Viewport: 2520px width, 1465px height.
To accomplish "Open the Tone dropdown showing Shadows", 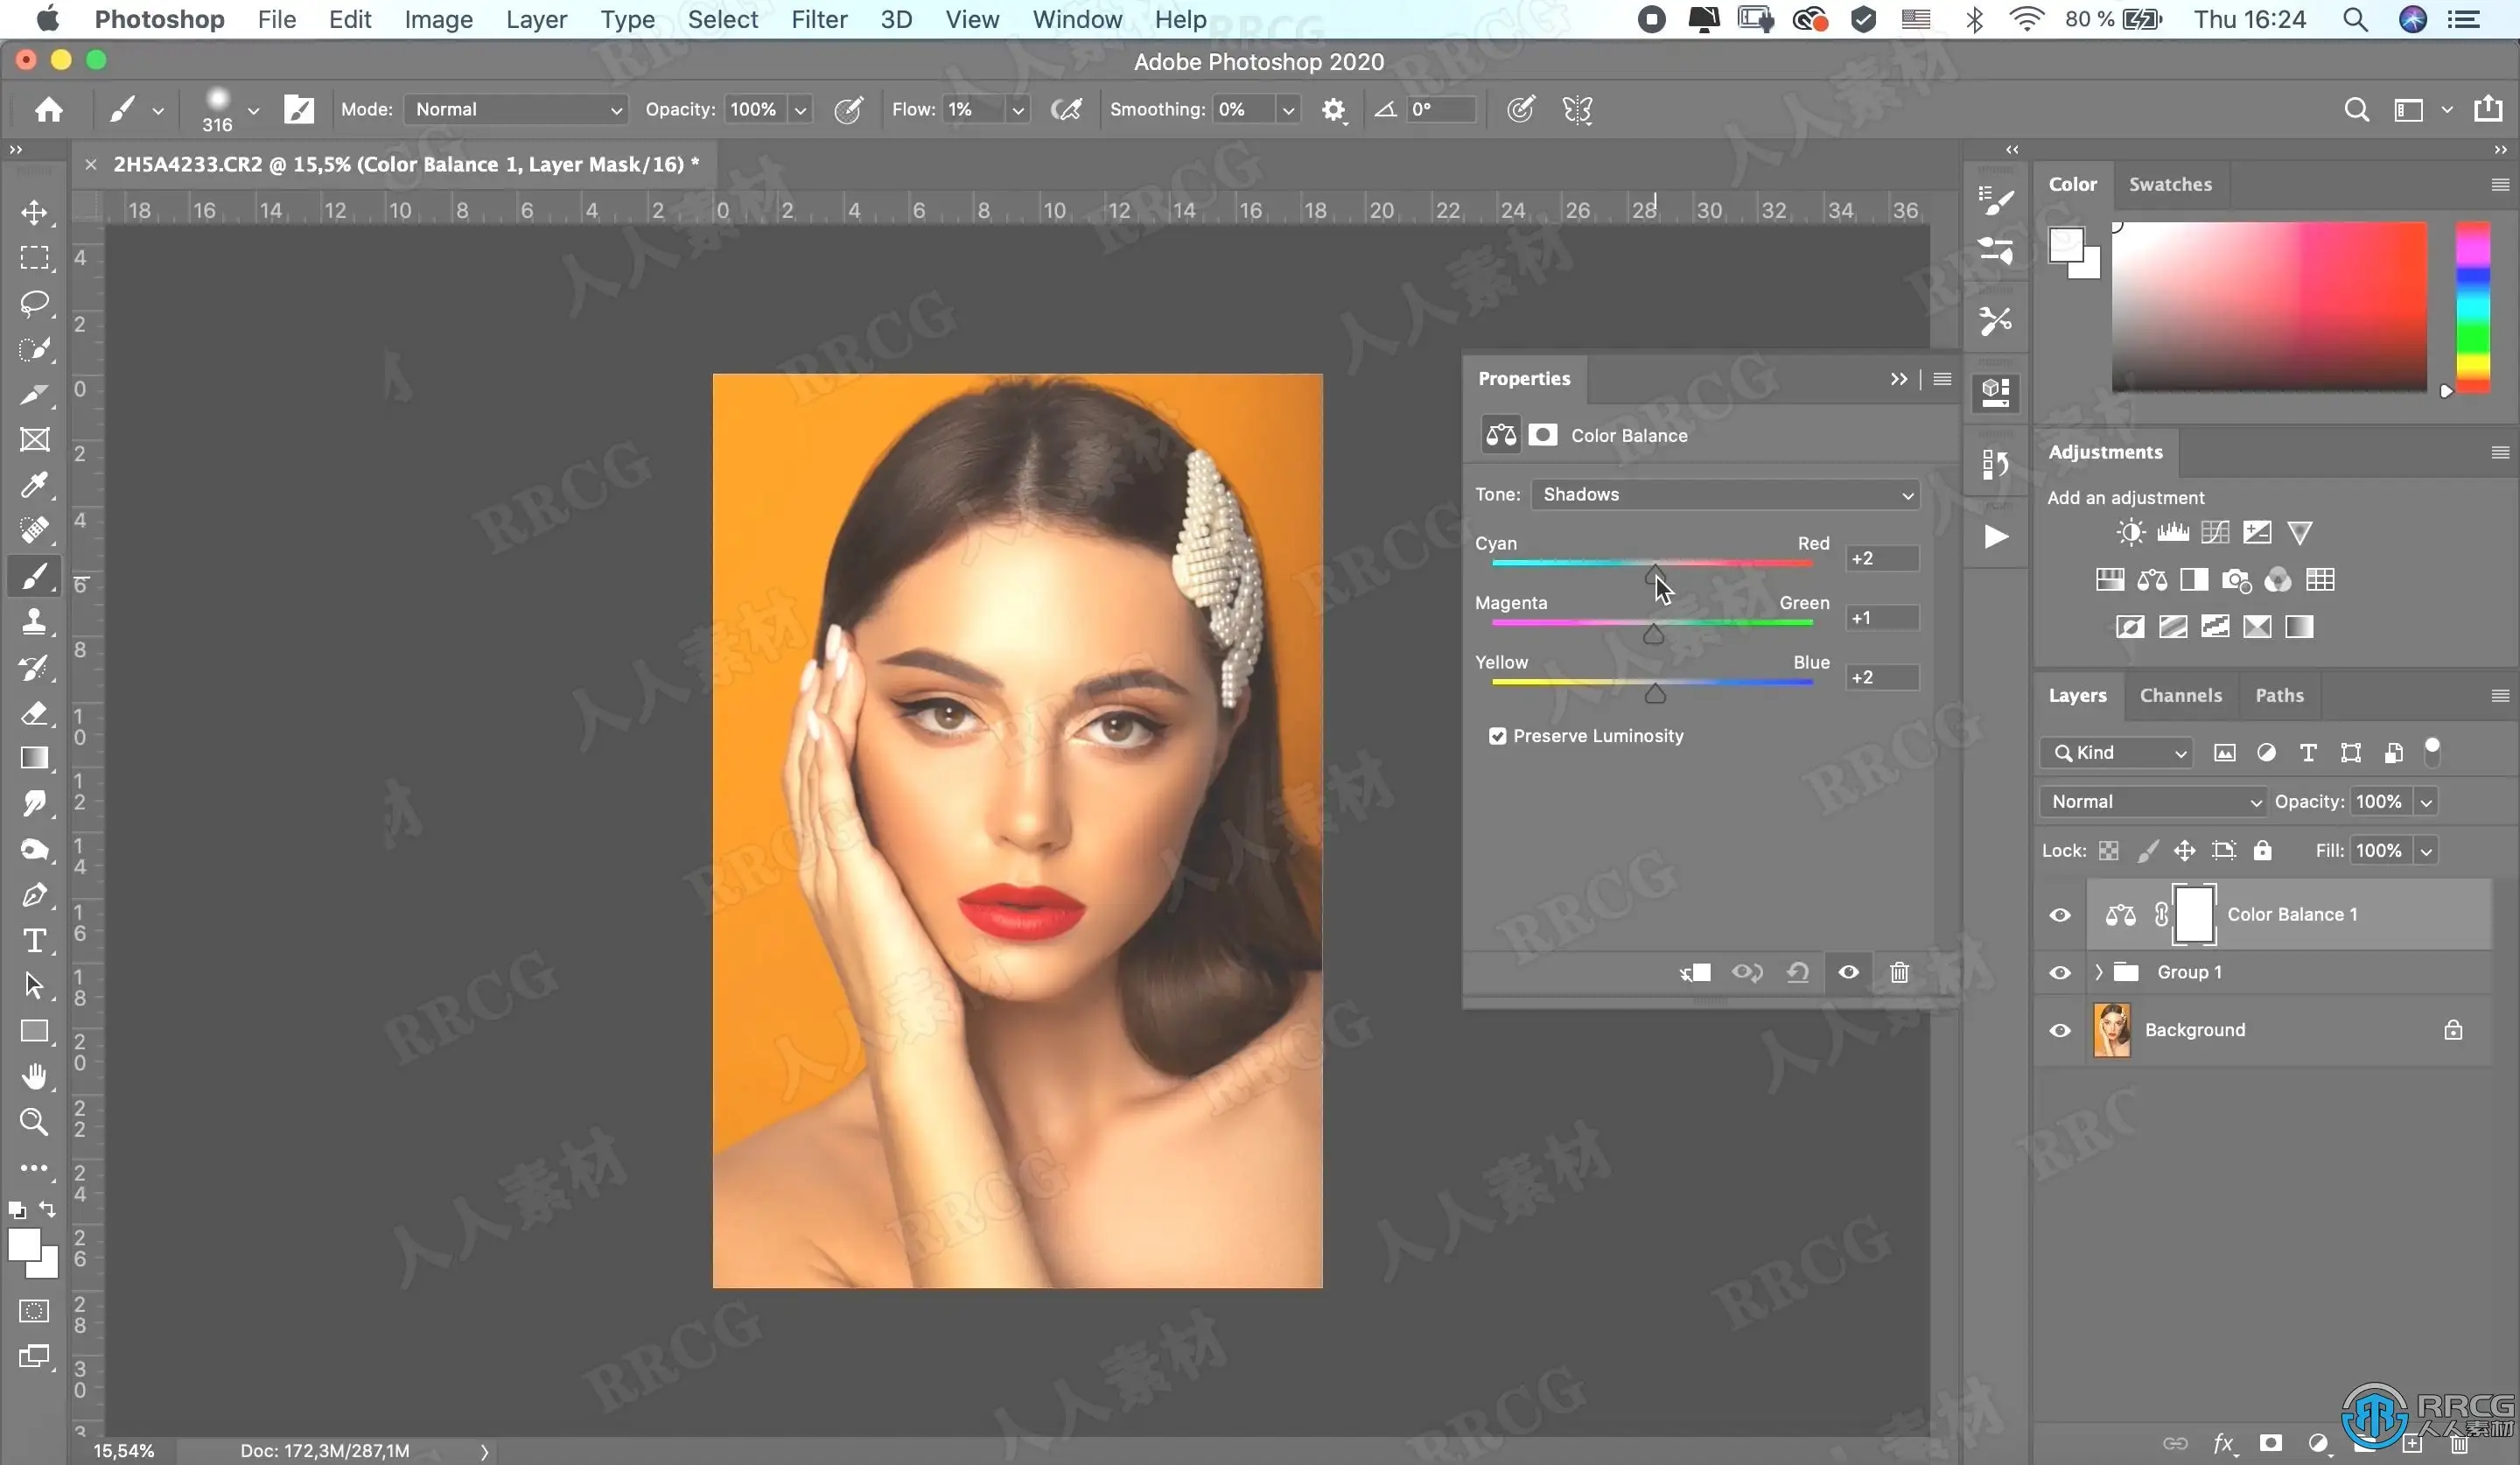I will (1724, 494).
